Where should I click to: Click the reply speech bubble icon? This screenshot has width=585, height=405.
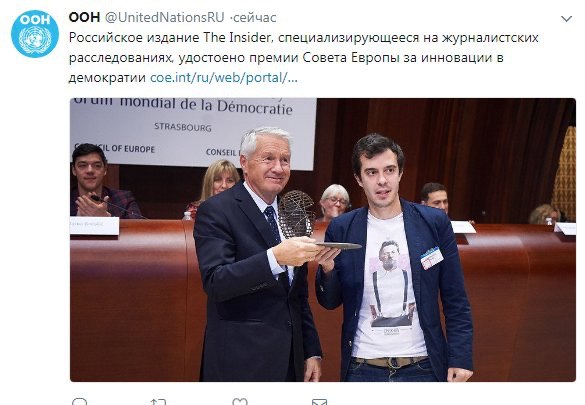tap(79, 402)
